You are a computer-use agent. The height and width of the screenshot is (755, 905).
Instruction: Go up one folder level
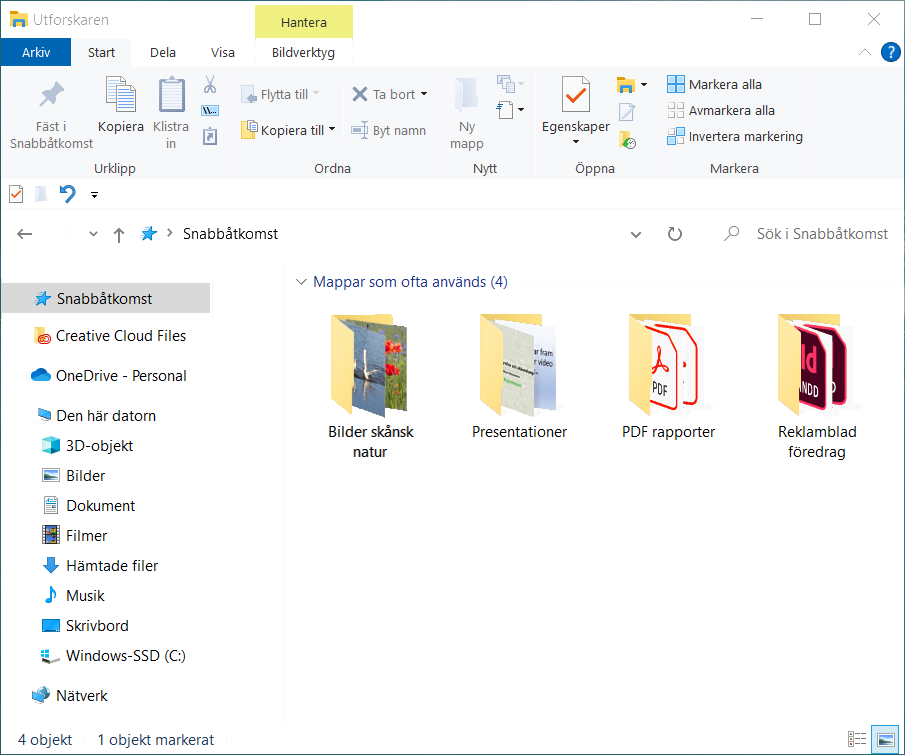tap(119, 234)
